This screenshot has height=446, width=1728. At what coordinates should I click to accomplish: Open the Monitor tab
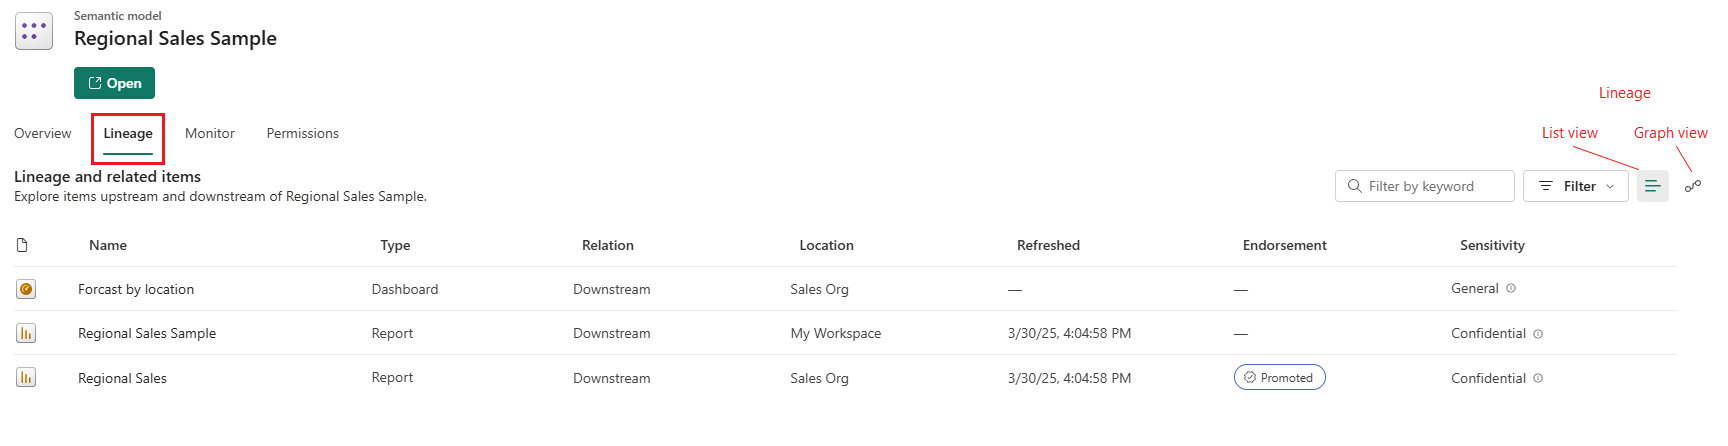click(210, 133)
